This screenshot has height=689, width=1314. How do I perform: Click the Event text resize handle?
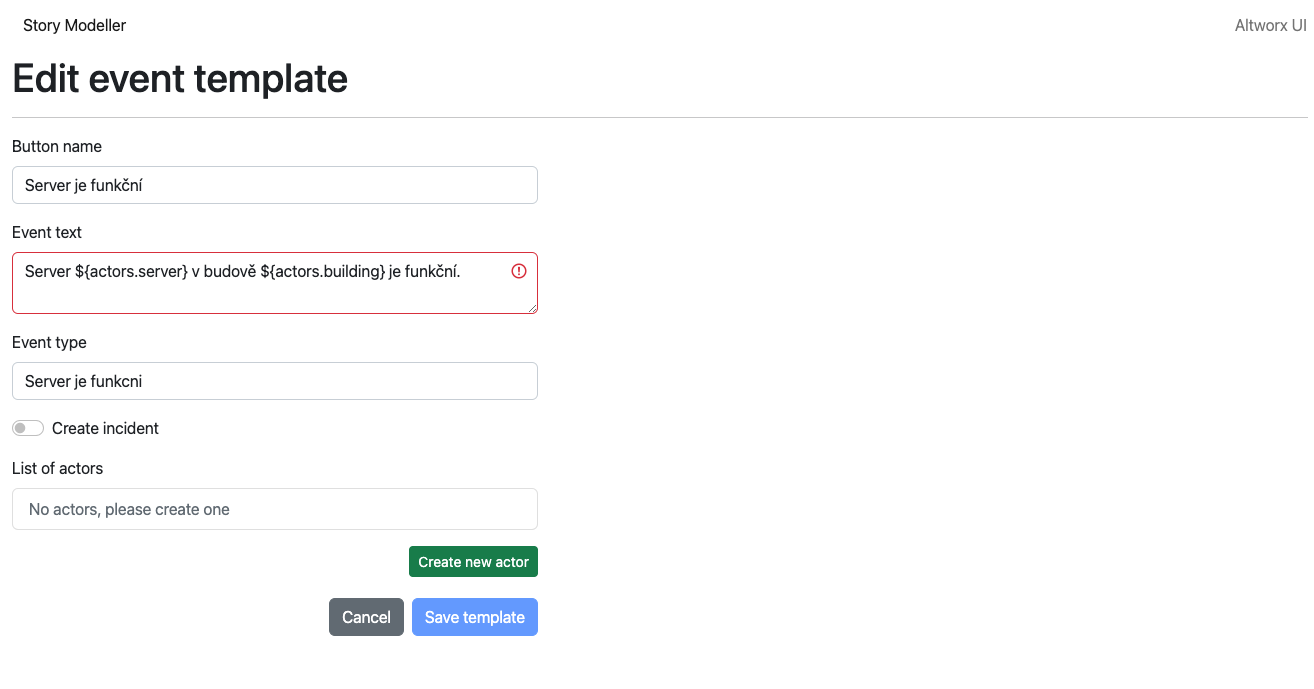(x=533, y=309)
